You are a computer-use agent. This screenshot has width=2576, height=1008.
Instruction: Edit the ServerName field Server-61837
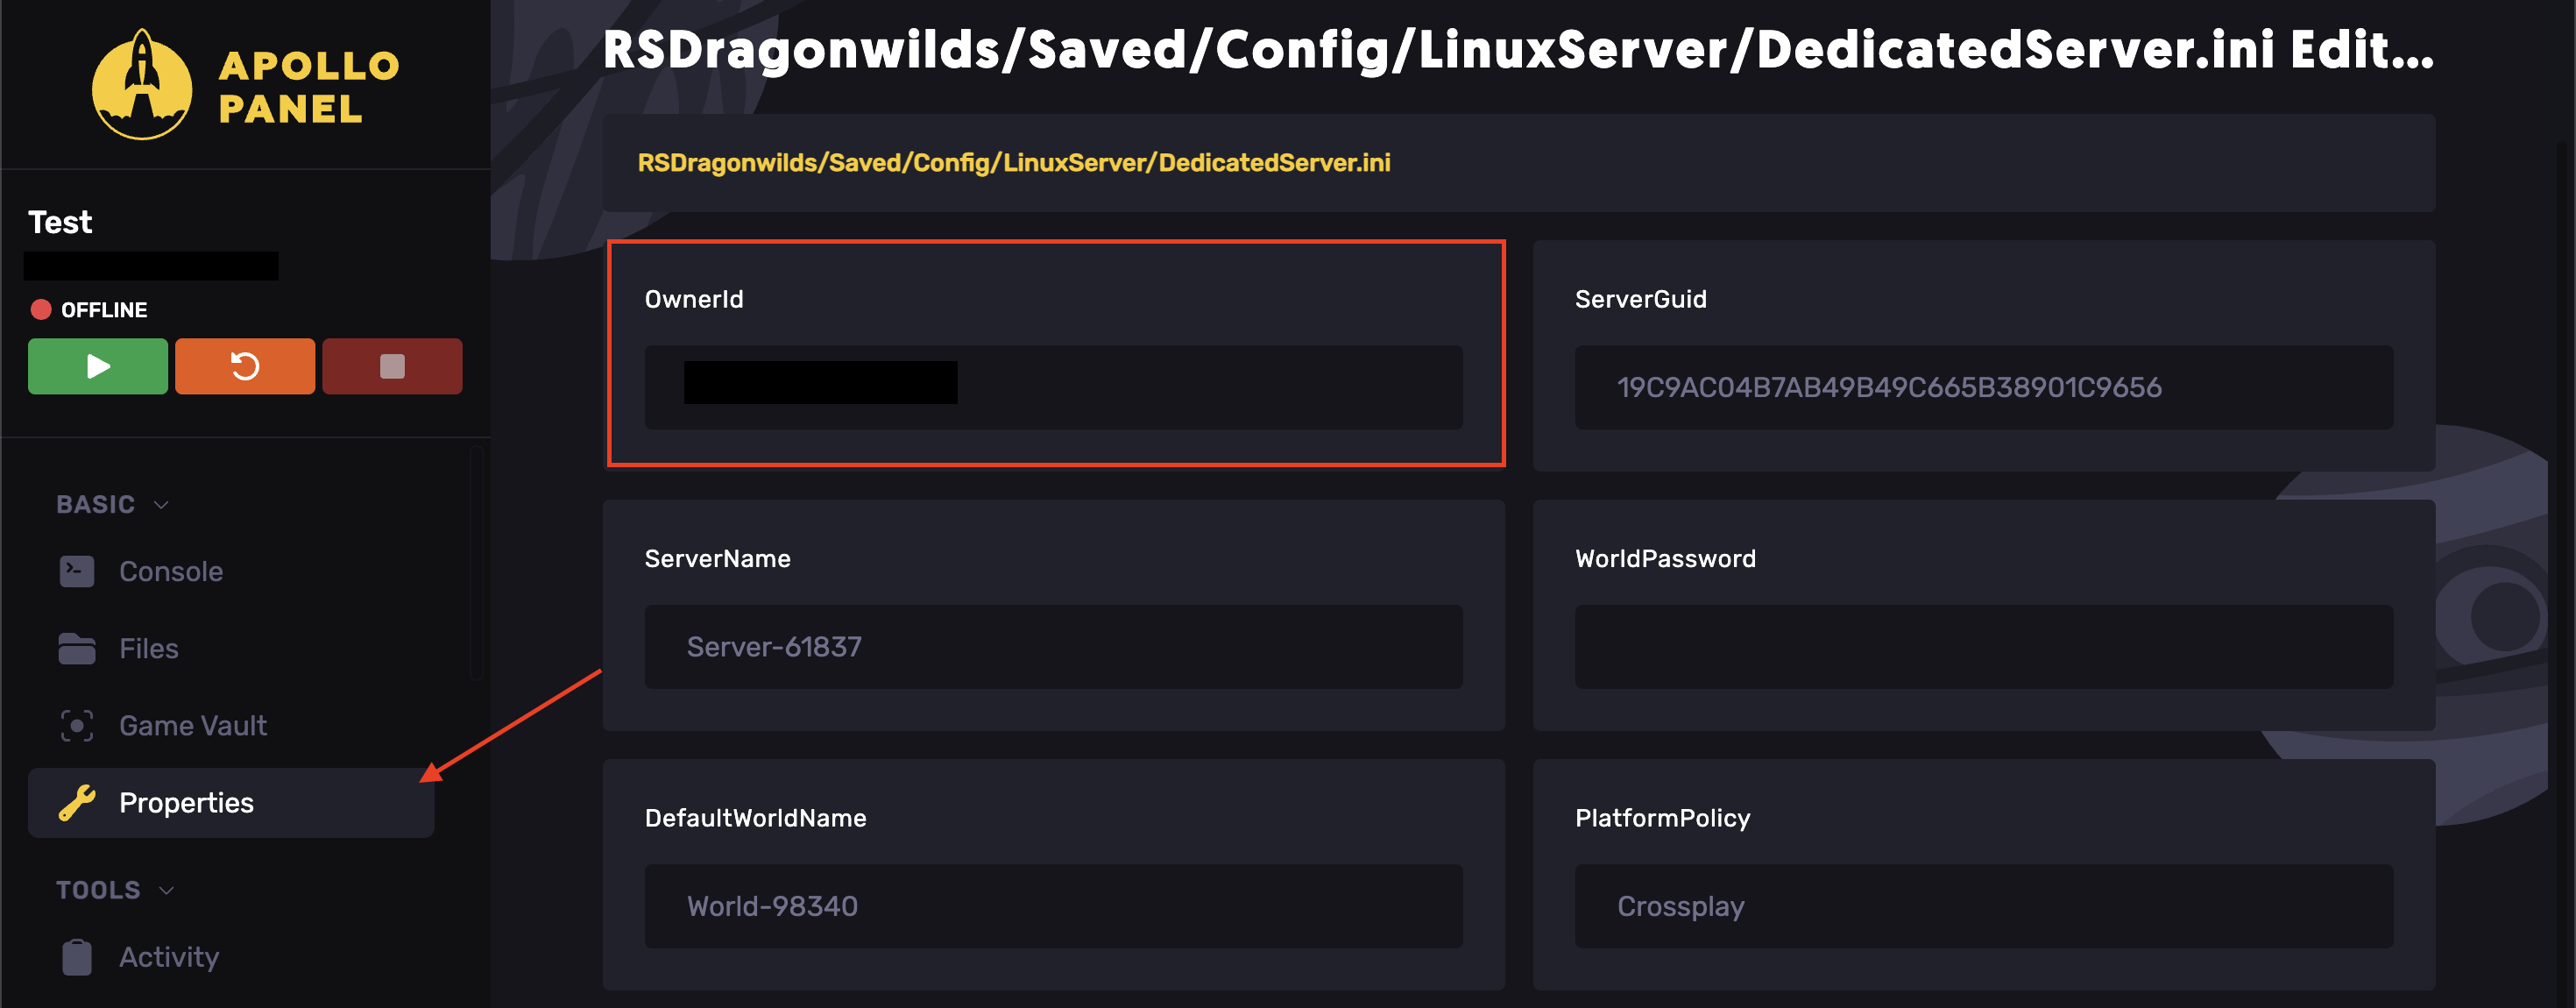click(x=1054, y=646)
